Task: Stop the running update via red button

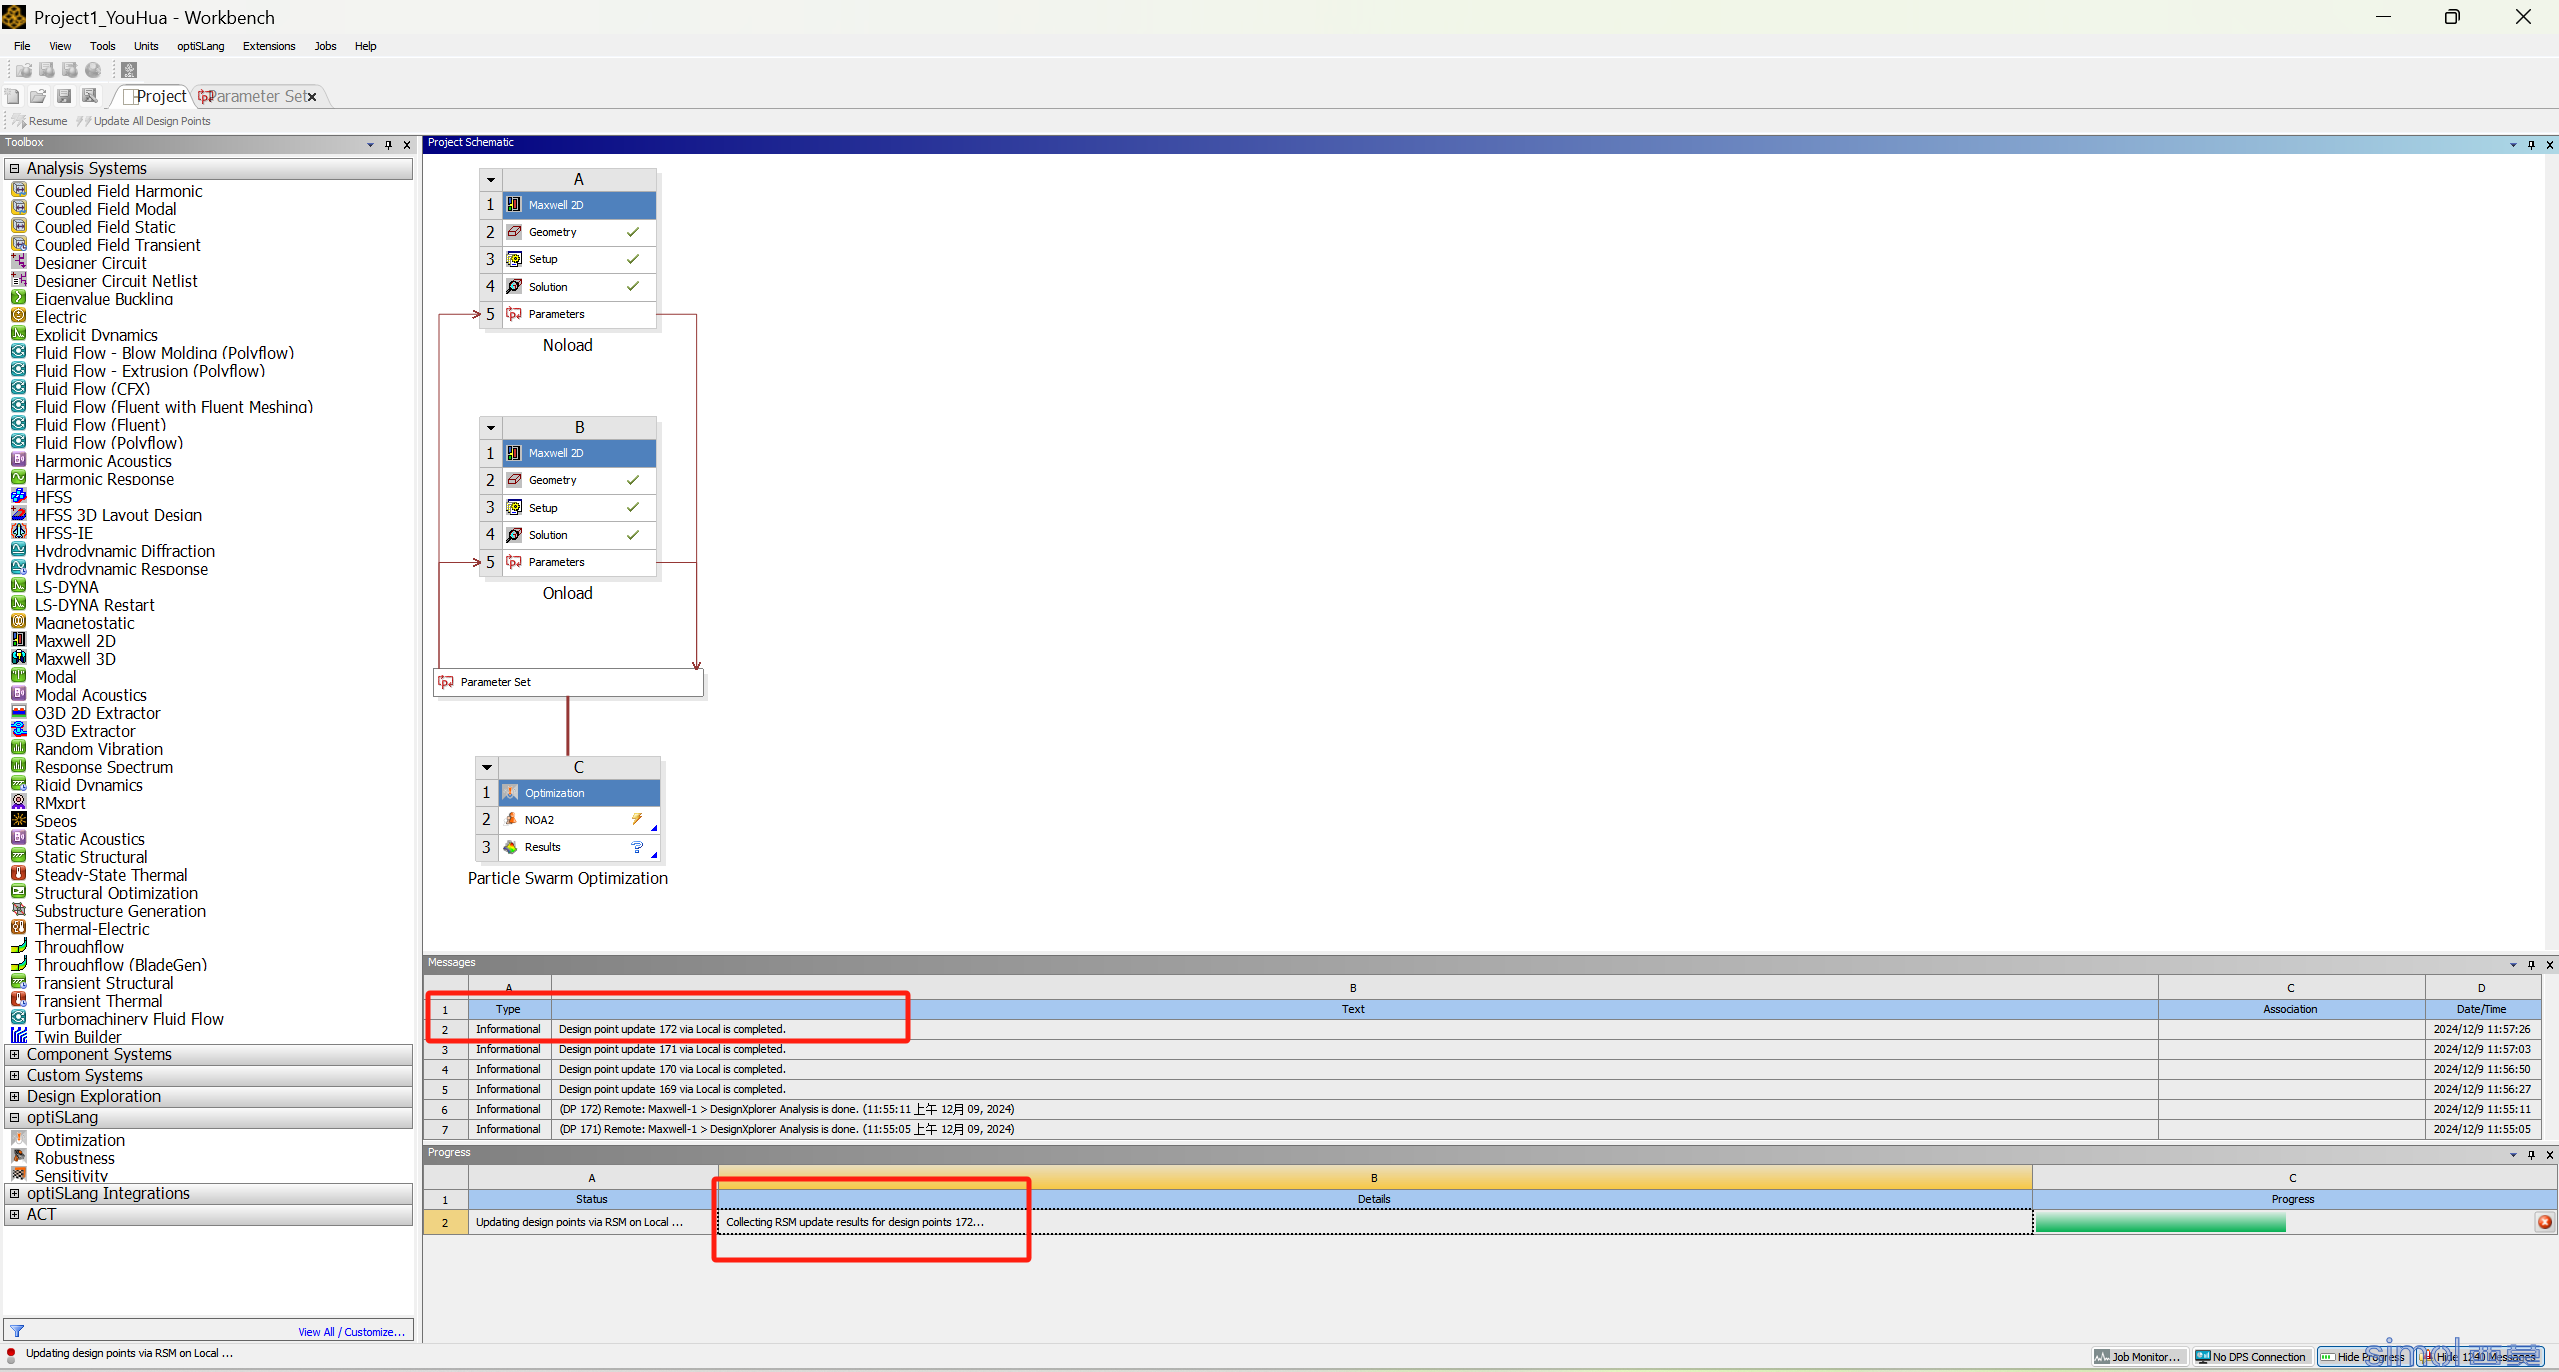Action: click(x=2544, y=1222)
